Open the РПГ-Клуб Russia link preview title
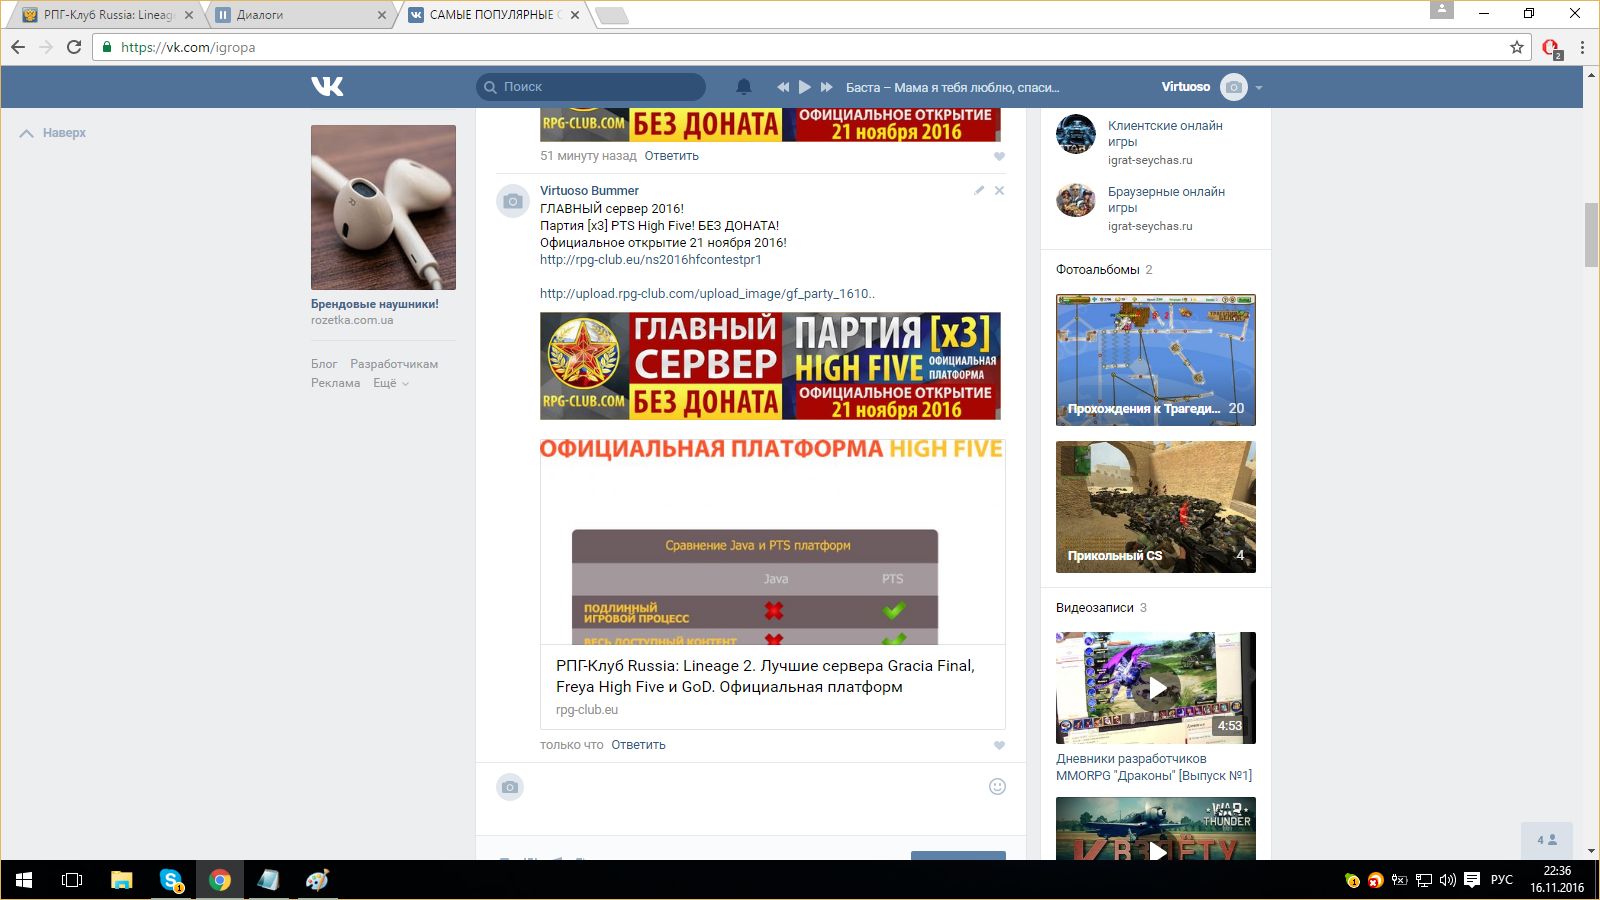This screenshot has width=1600, height=900. click(765, 676)
